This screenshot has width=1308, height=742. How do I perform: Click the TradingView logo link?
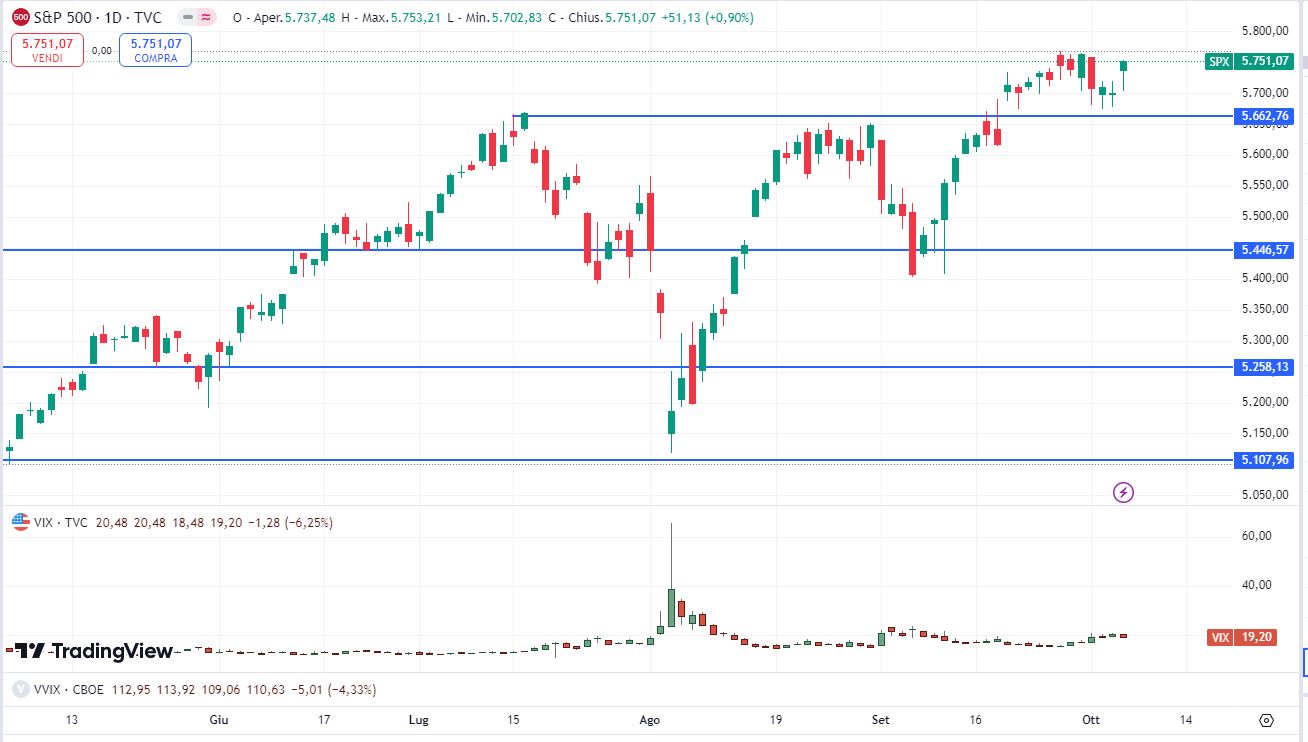(95, 651)
